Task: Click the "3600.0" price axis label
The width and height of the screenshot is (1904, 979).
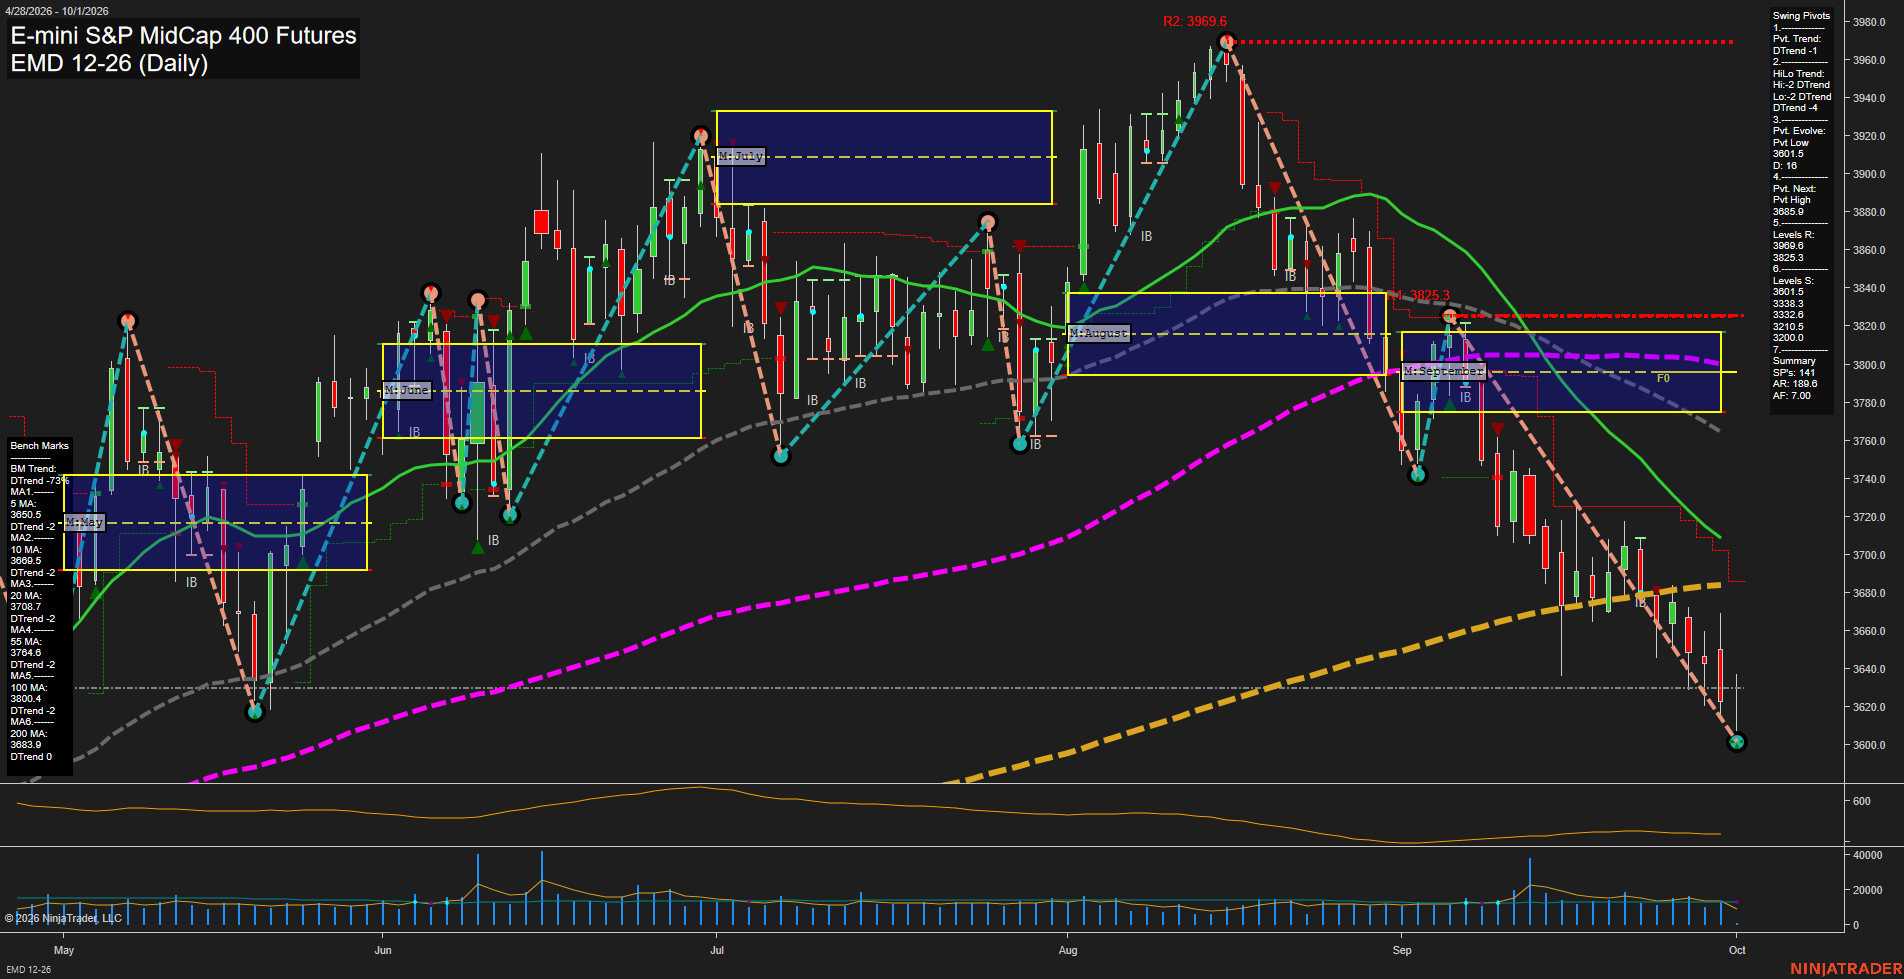Action: tap(1869, 745)
